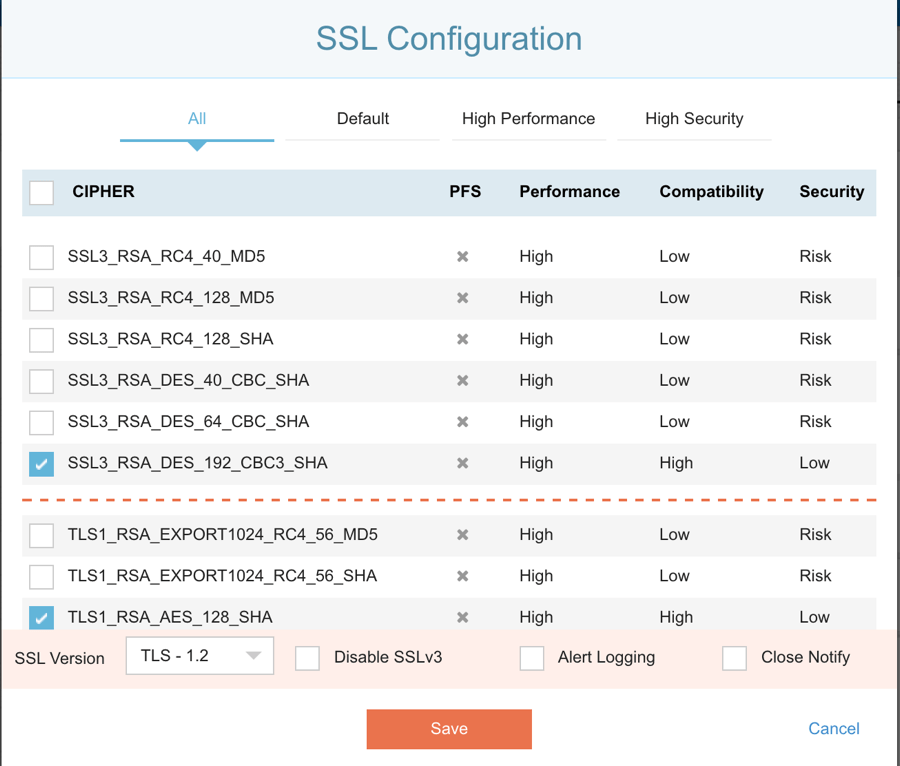The height and width of the screenshot is (766, 900).
Task: Open the SSL Version dropdown
Action: point(200,657)
